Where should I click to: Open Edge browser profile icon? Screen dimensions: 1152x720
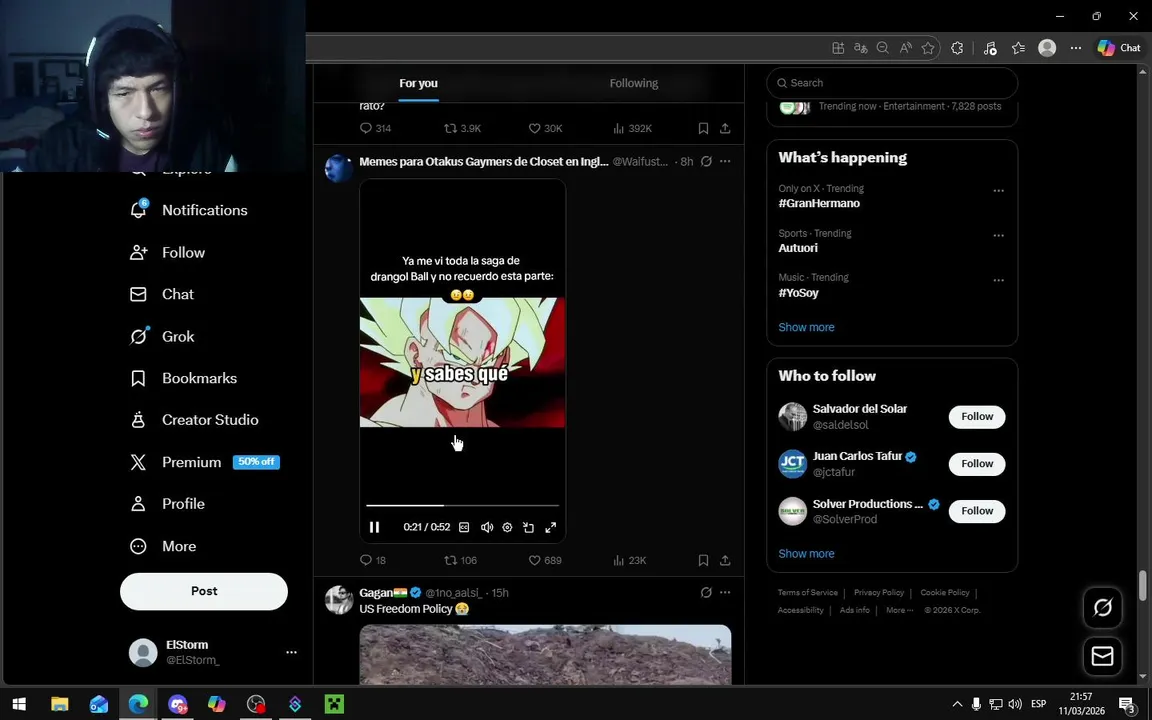[x=1047, y=48]
